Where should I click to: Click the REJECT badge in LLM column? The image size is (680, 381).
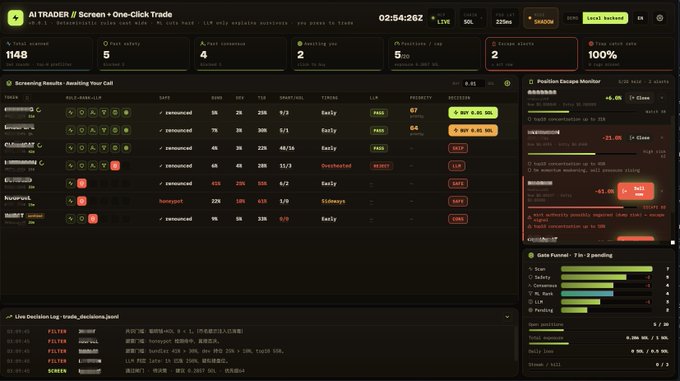(x=381, y=166)
